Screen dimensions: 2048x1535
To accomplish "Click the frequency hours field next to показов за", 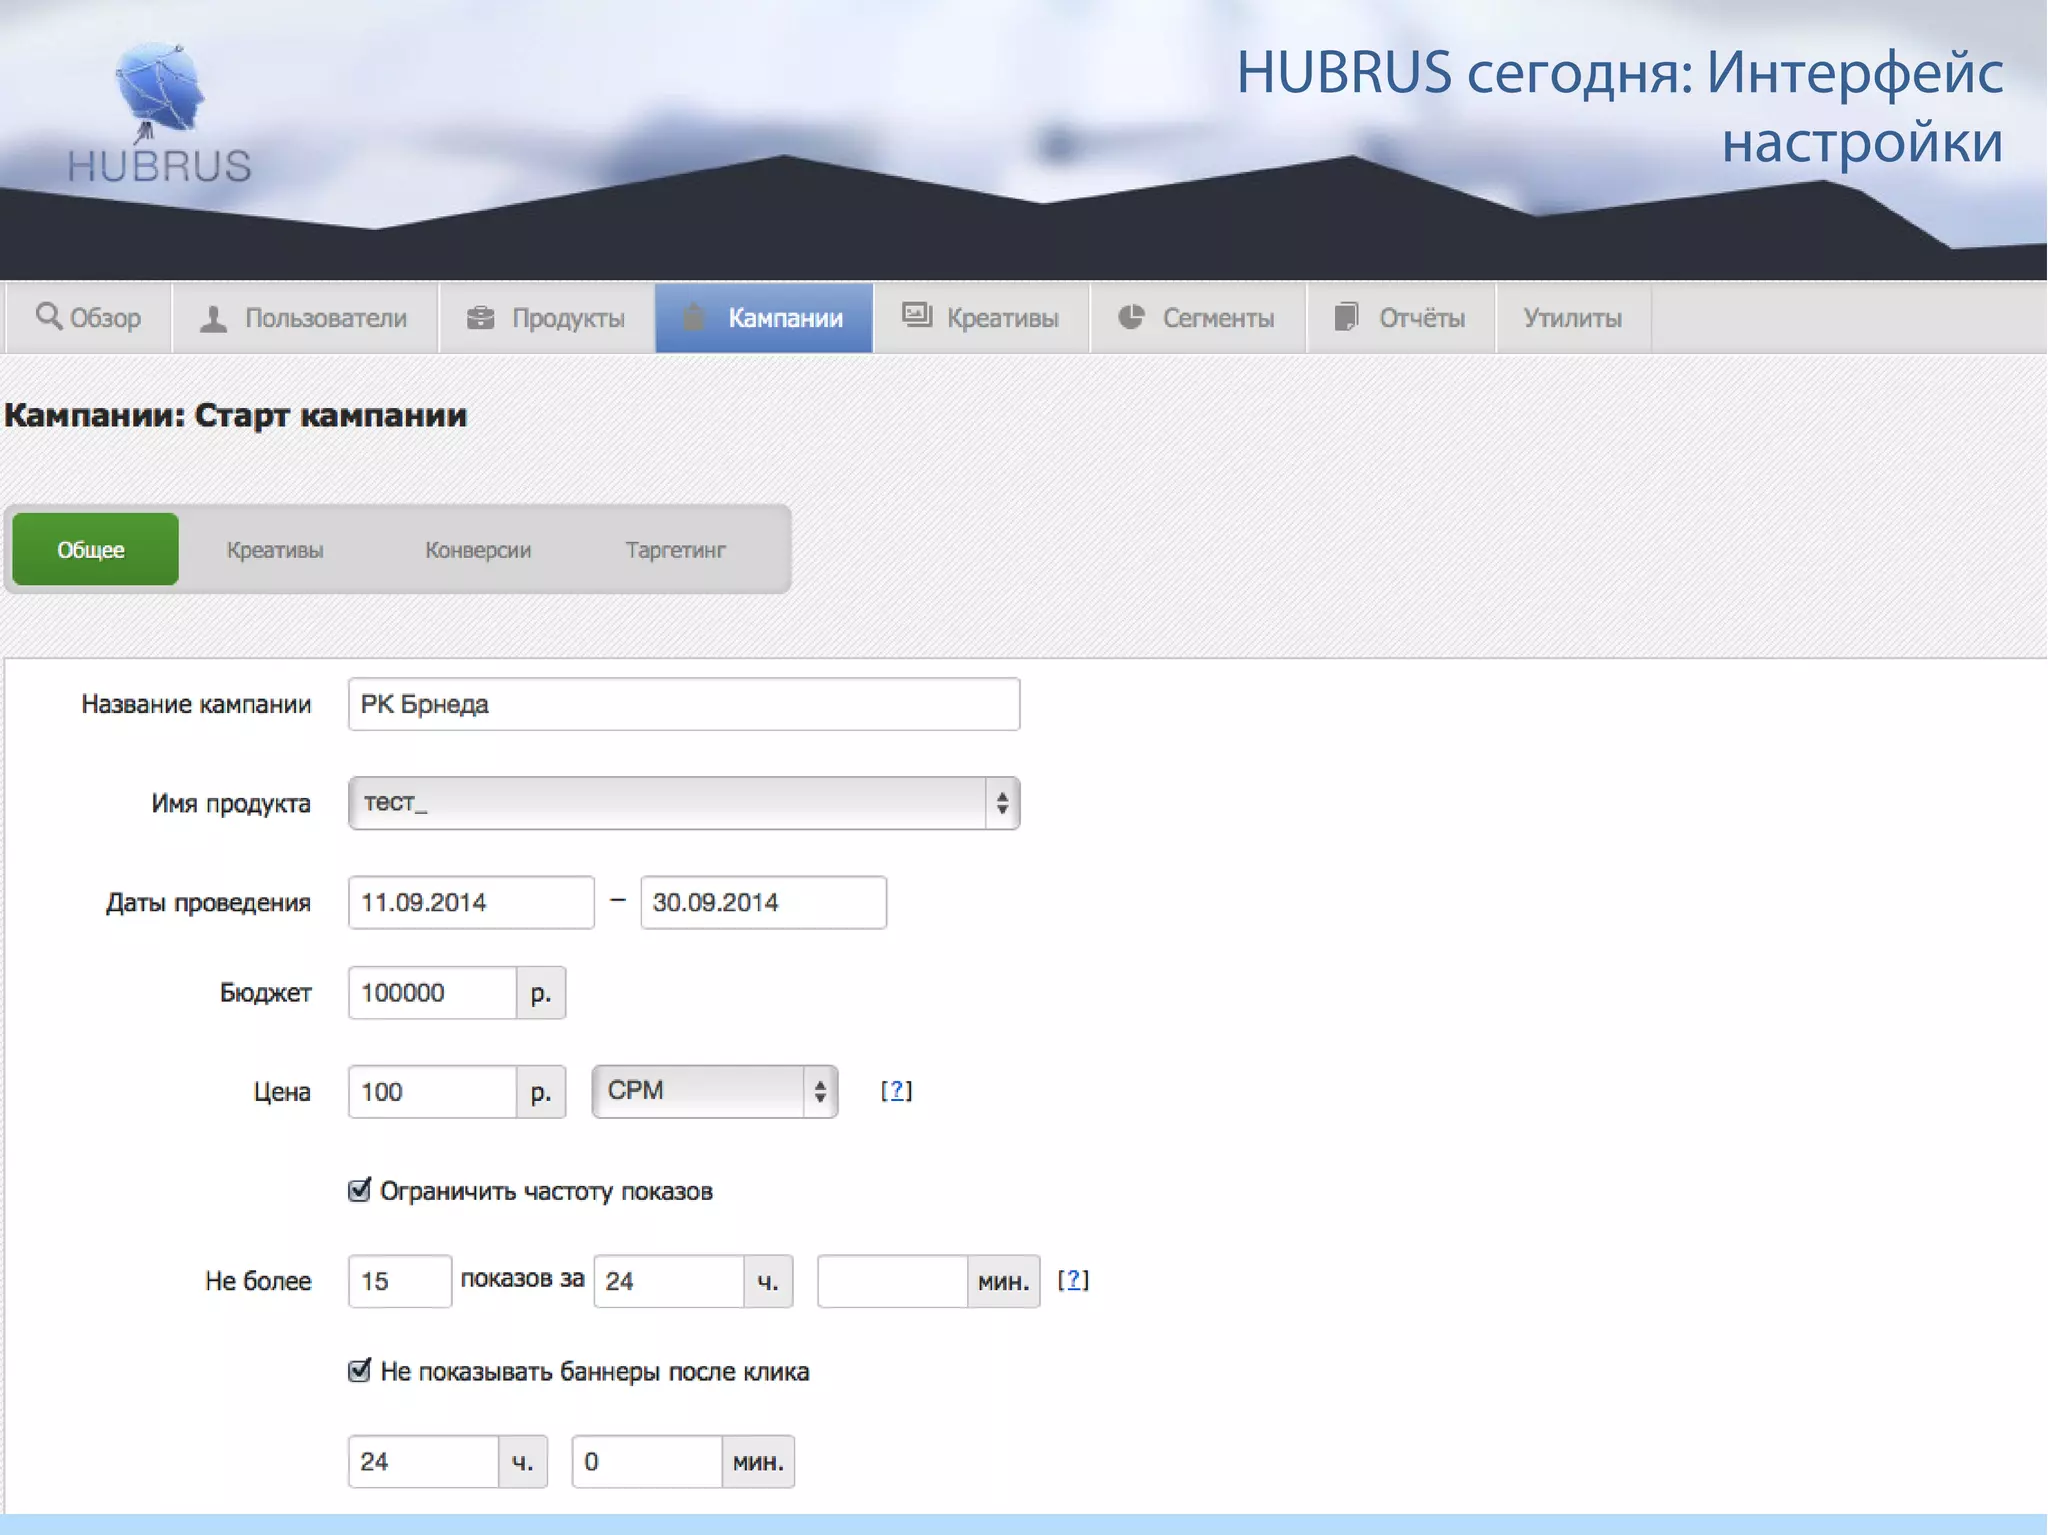I will click(x=669, y=1281).
